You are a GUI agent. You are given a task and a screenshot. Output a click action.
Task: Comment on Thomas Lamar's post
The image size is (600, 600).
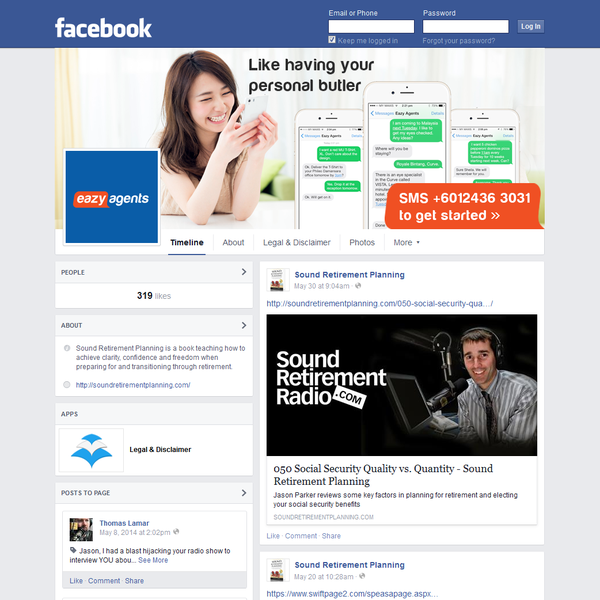click(104, 581)
